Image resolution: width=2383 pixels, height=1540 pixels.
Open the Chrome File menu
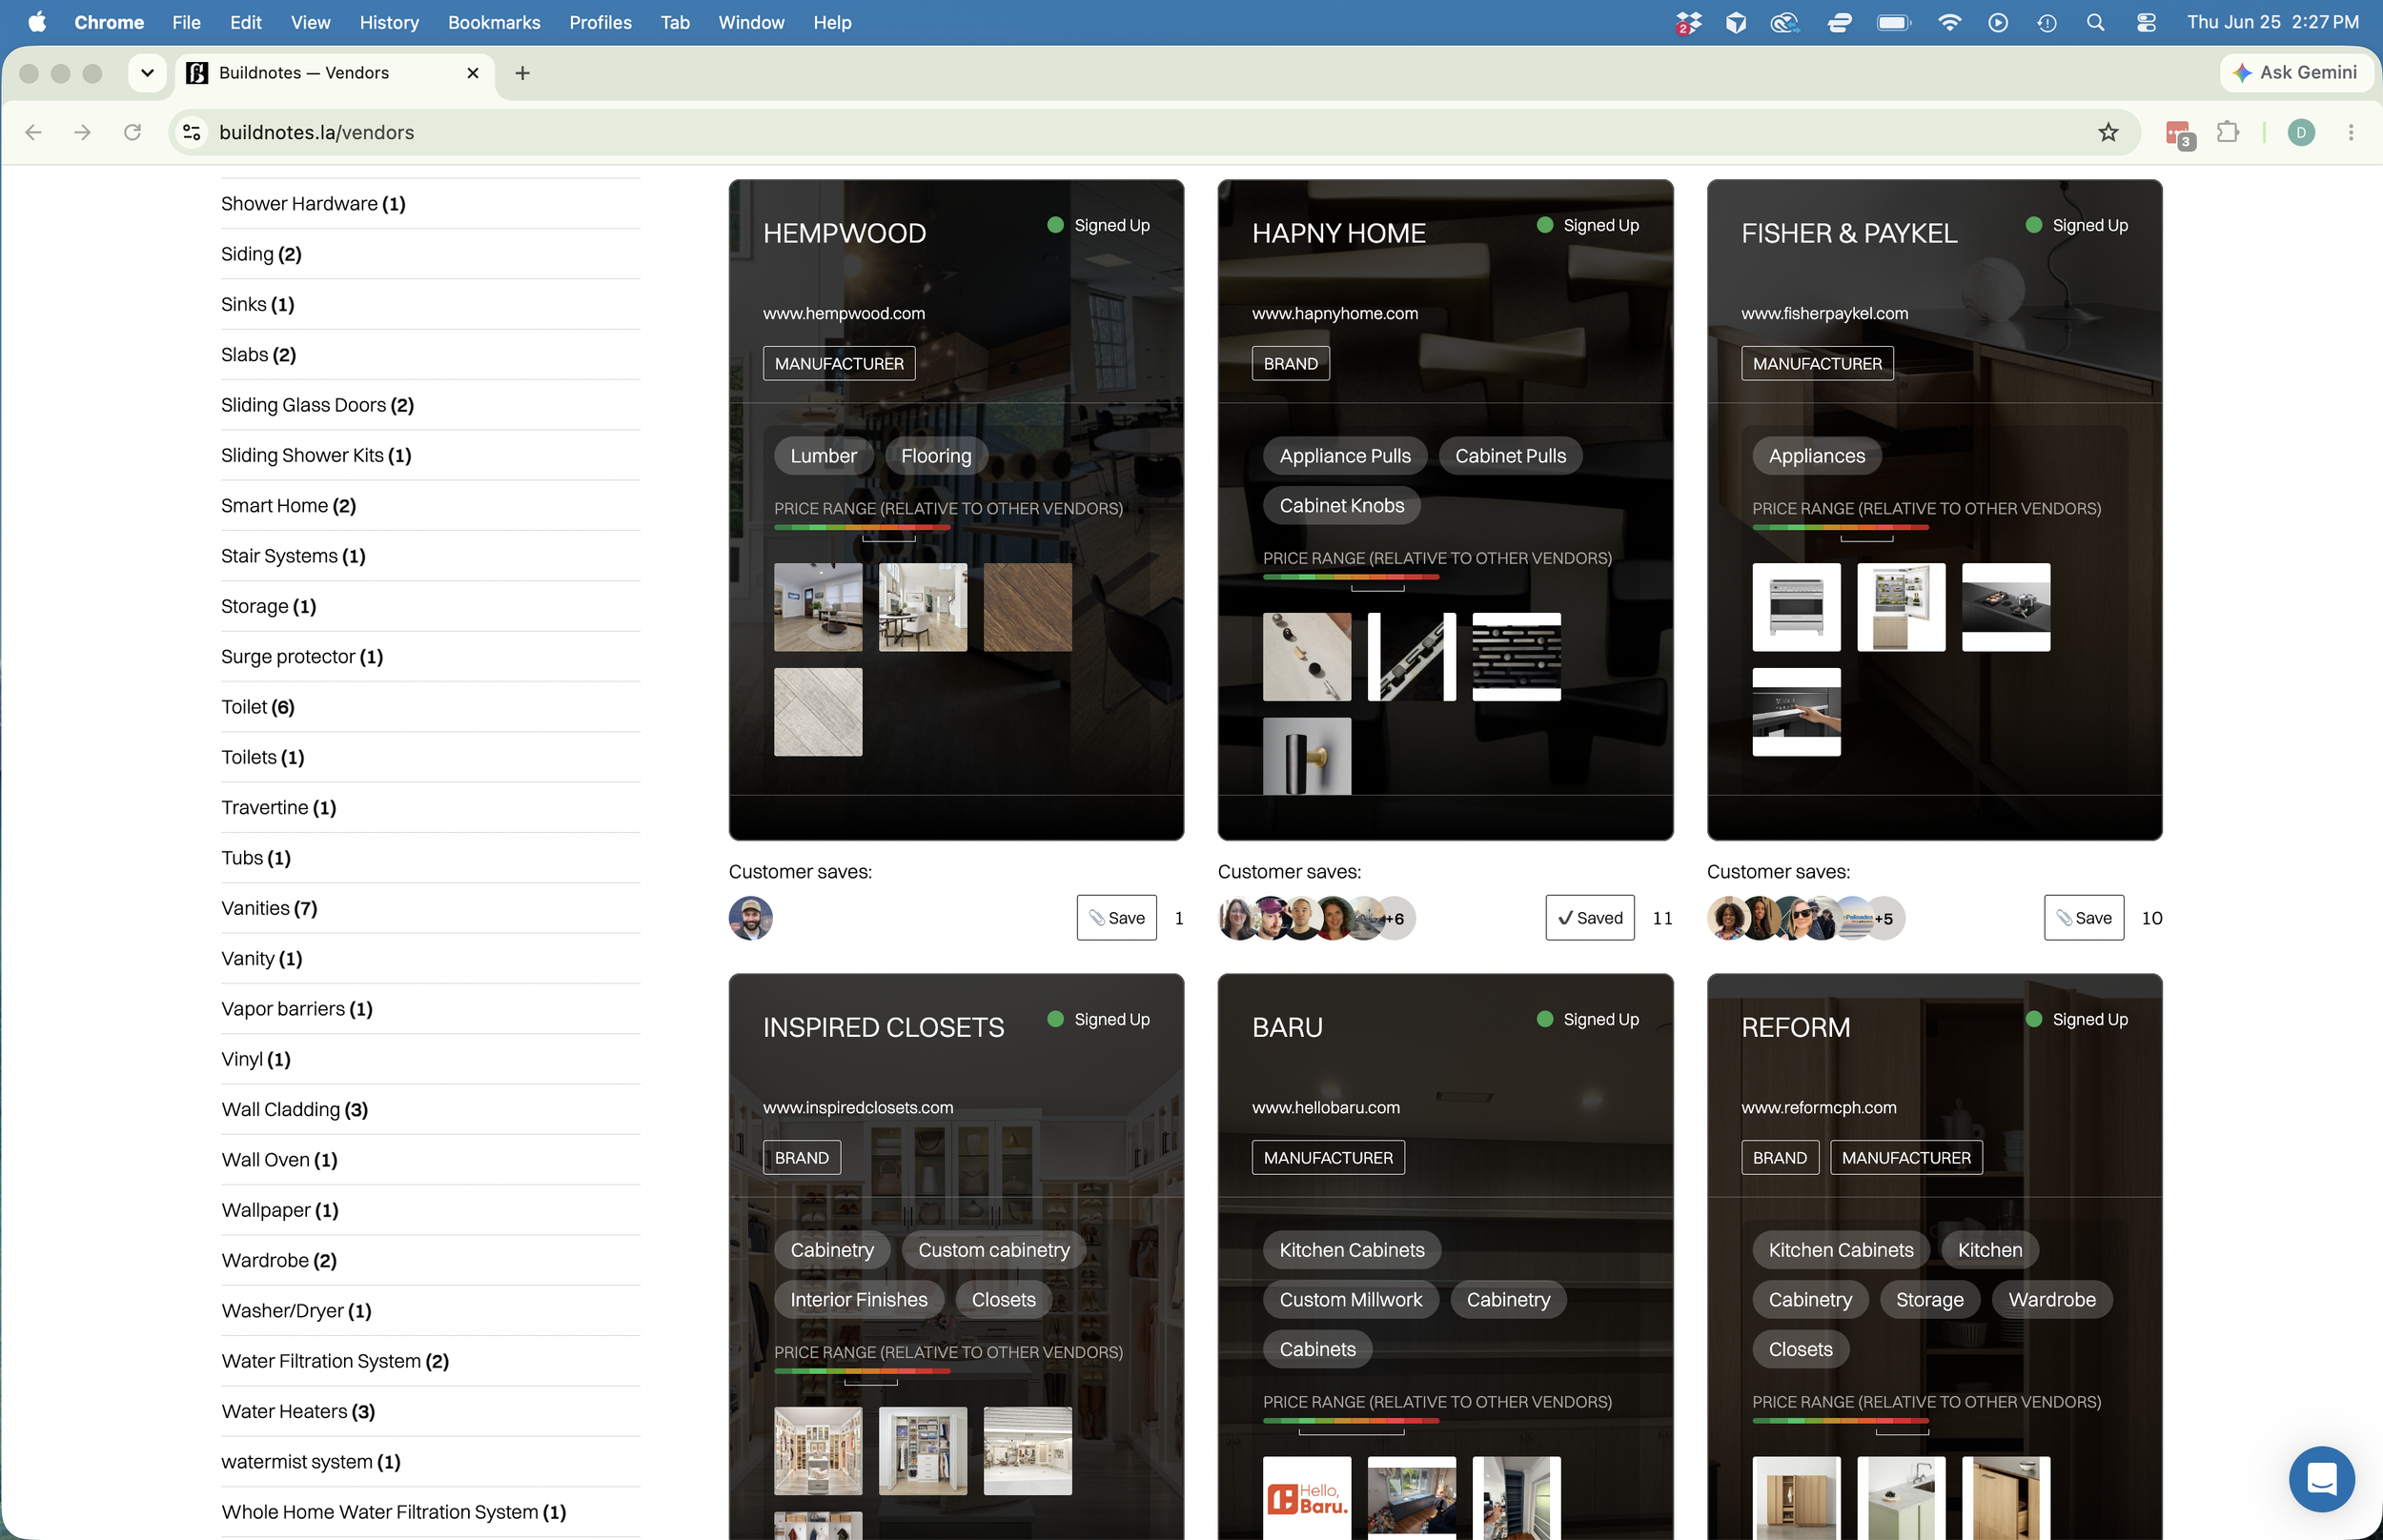click(186, 22)
